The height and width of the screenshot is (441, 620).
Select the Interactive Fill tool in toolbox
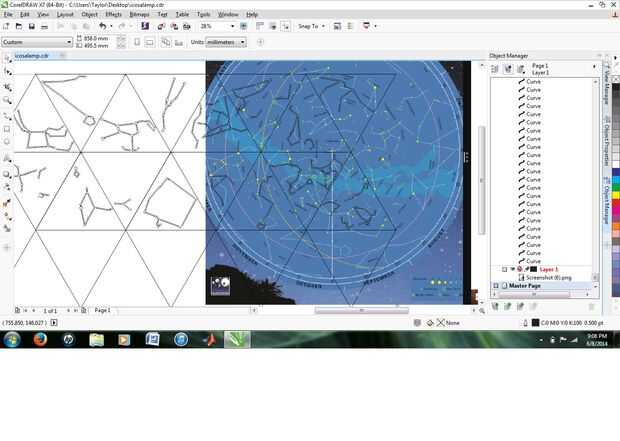7,216
